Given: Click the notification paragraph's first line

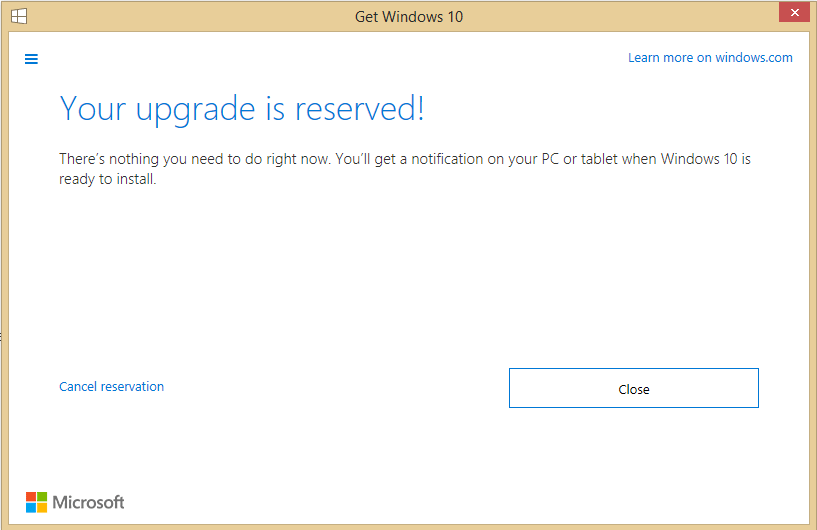Looking at the screenshot, I should [405, 159].
